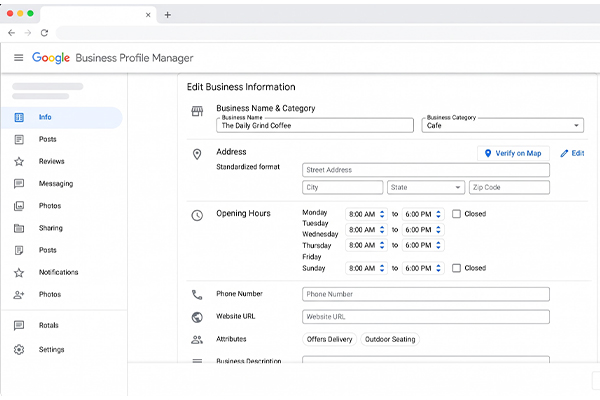Check Closed checkbox for Sunday

click(456, 268)
